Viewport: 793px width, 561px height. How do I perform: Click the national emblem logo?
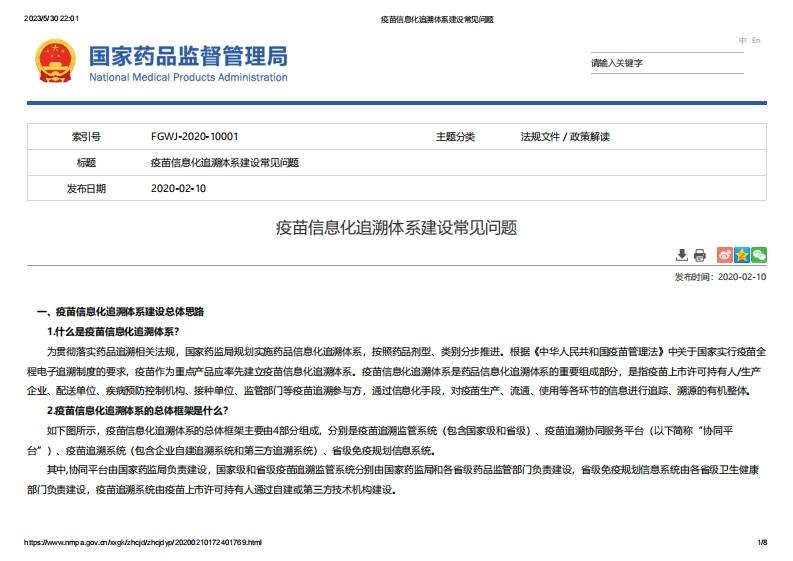55,62
